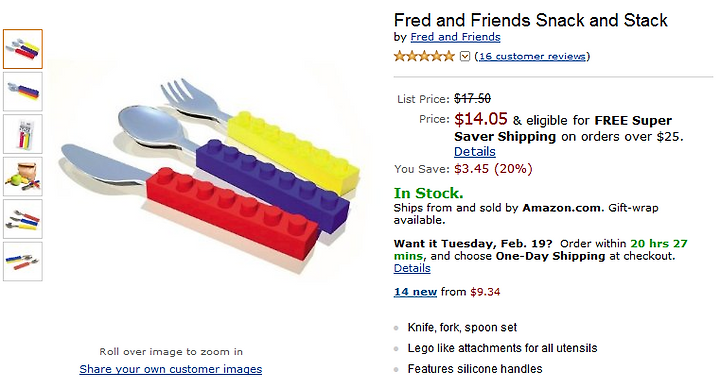
Task: Select the second thumbnail showing stacked utensils
Action: [23, 91]
